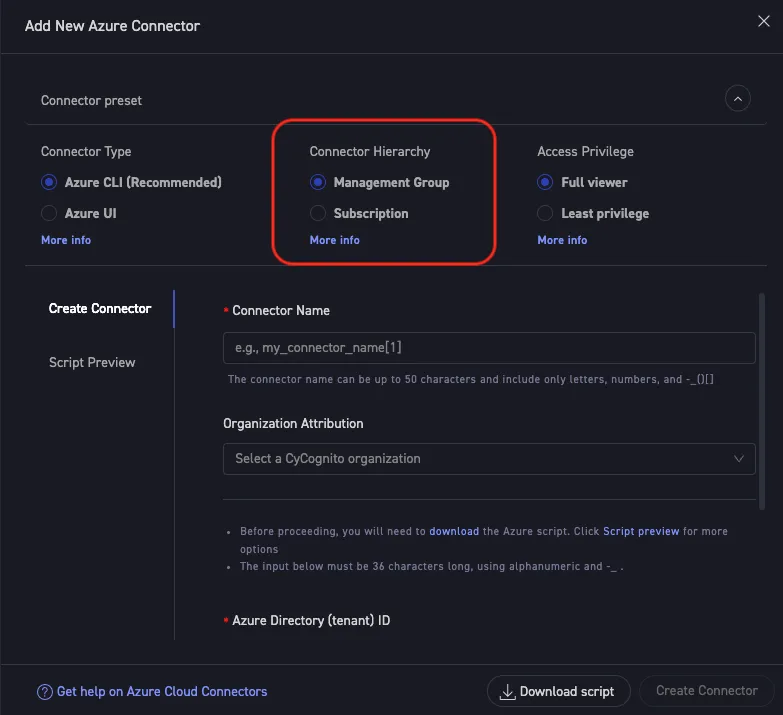783x715 pixels.
Task: Close the Add New Azure Connector dialog
Action: (x=764, y=21)
